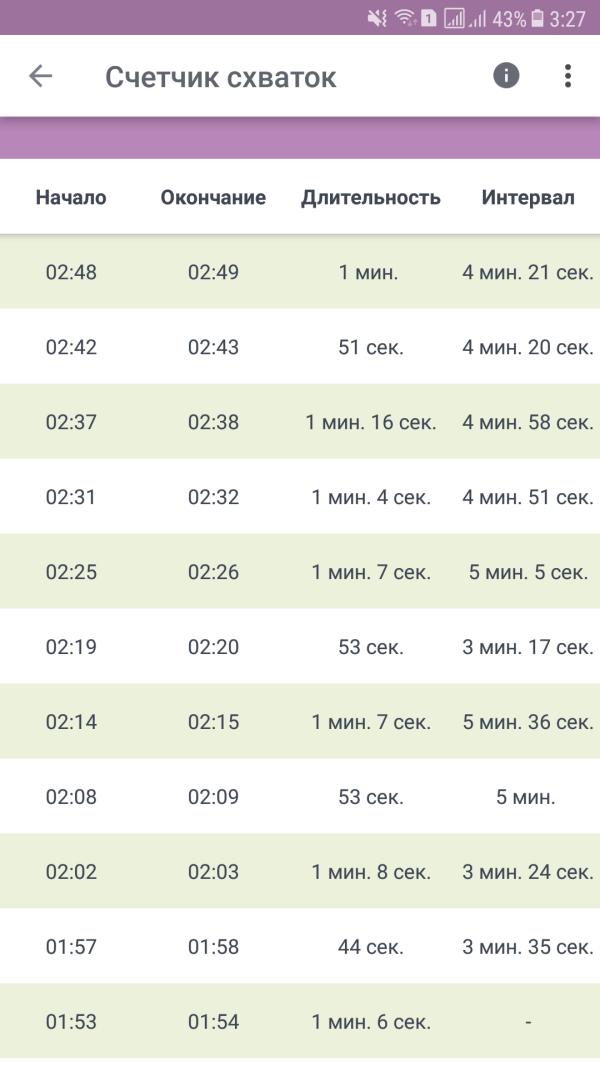Tap the SIM 1 indicator icon
The width and height of the screenshot is (600, 1066).
[428, 18]
